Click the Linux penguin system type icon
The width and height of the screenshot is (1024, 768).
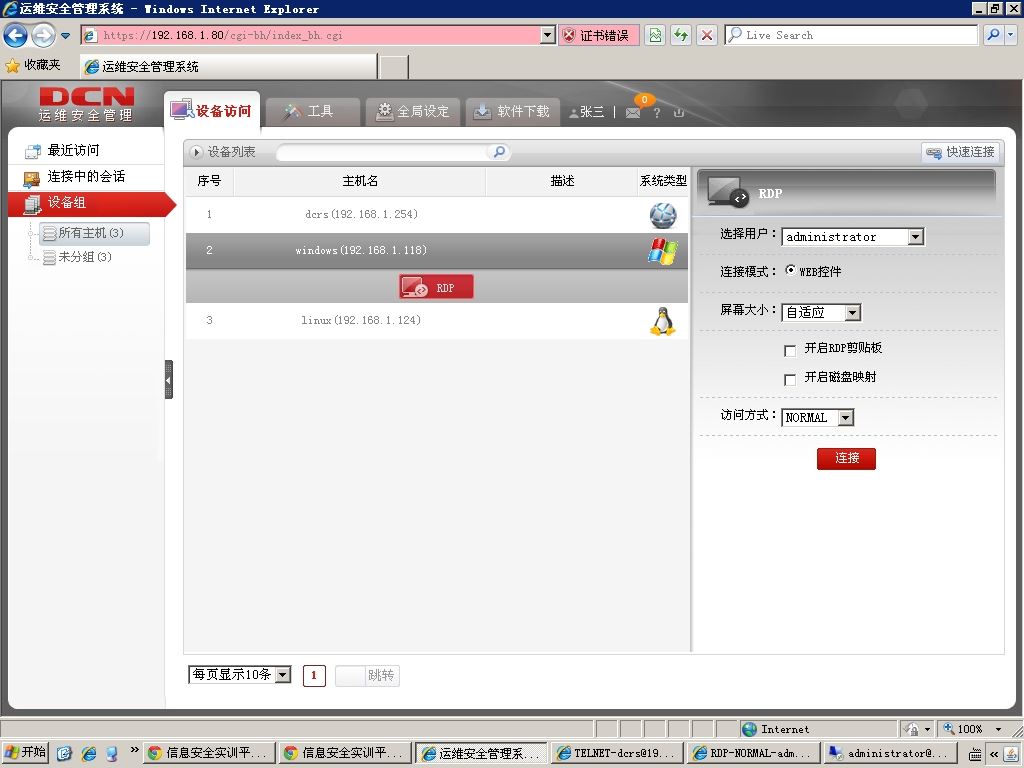(663, 321)
